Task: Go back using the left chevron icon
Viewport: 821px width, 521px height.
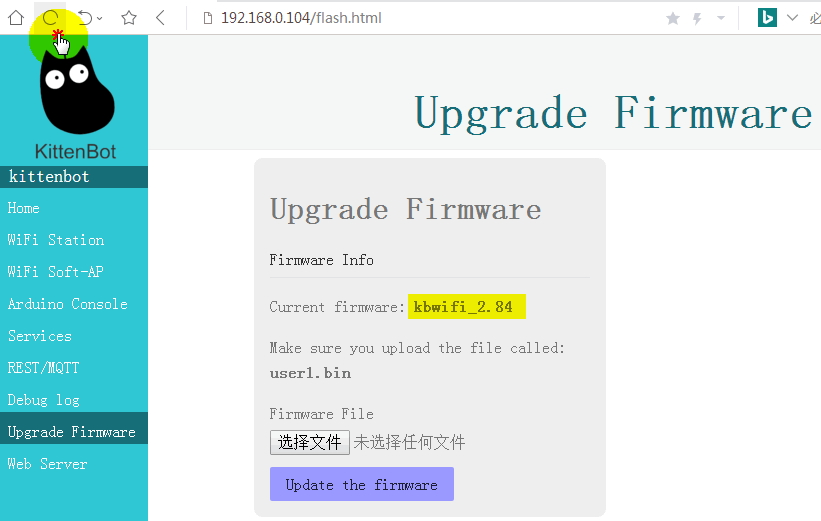Action: [161, 18]
